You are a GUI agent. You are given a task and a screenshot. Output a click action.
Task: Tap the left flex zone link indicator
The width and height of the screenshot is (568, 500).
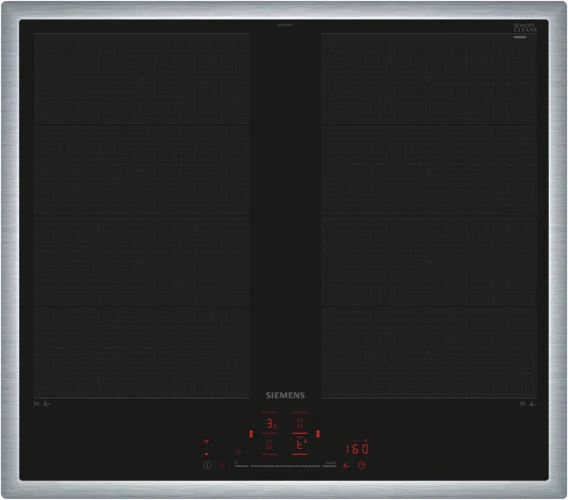click(x=251, y=434)
